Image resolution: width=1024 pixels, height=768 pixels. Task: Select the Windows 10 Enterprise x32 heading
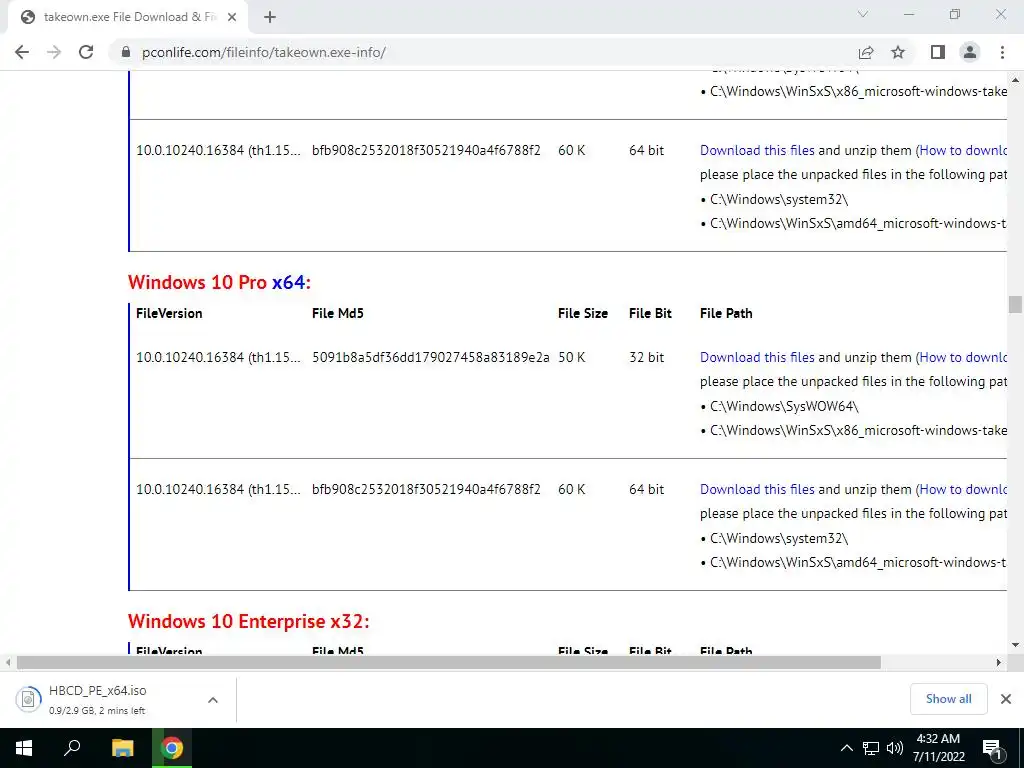[x=249, y=621]
